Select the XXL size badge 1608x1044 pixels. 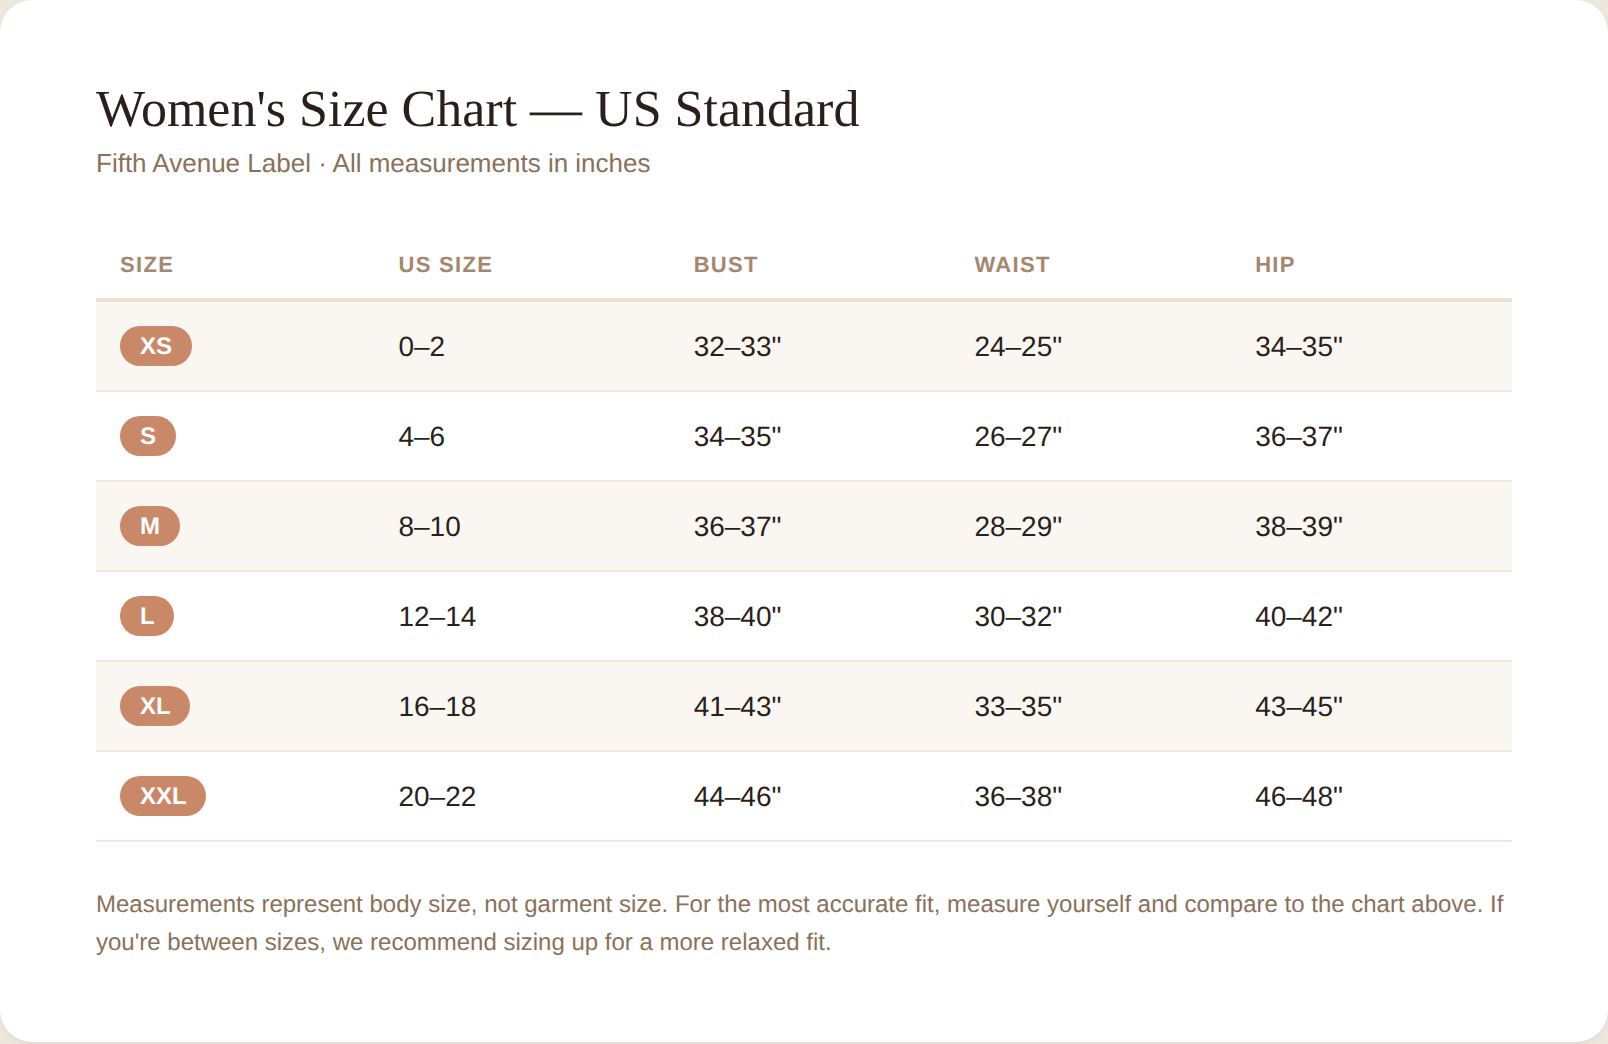(163, 796)
